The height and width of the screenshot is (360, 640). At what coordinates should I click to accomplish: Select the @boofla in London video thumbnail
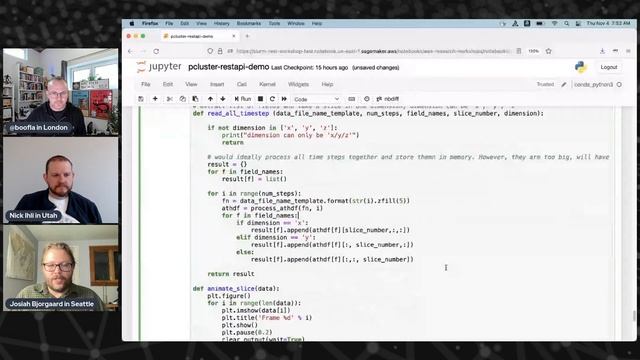coord(60,92)
